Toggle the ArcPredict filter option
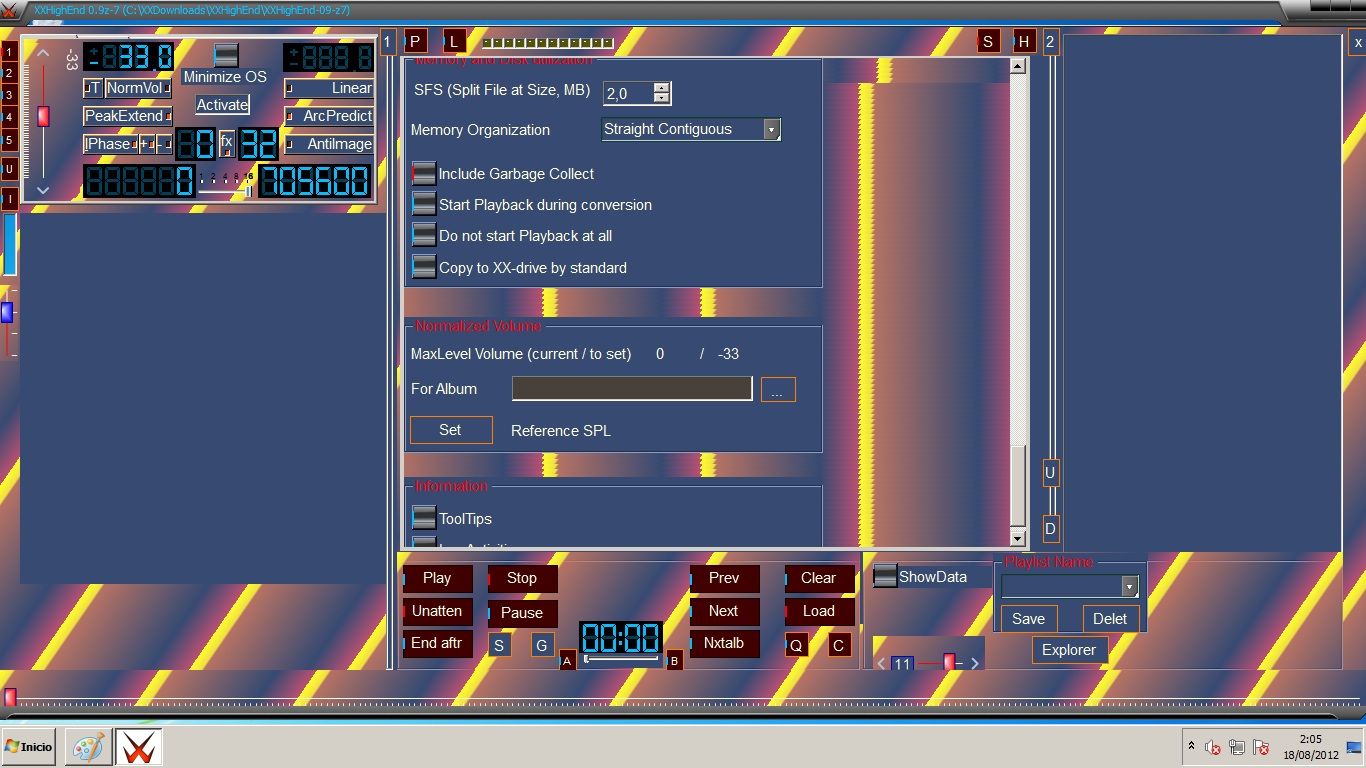Screen dimensions: 1366x768 329,116
